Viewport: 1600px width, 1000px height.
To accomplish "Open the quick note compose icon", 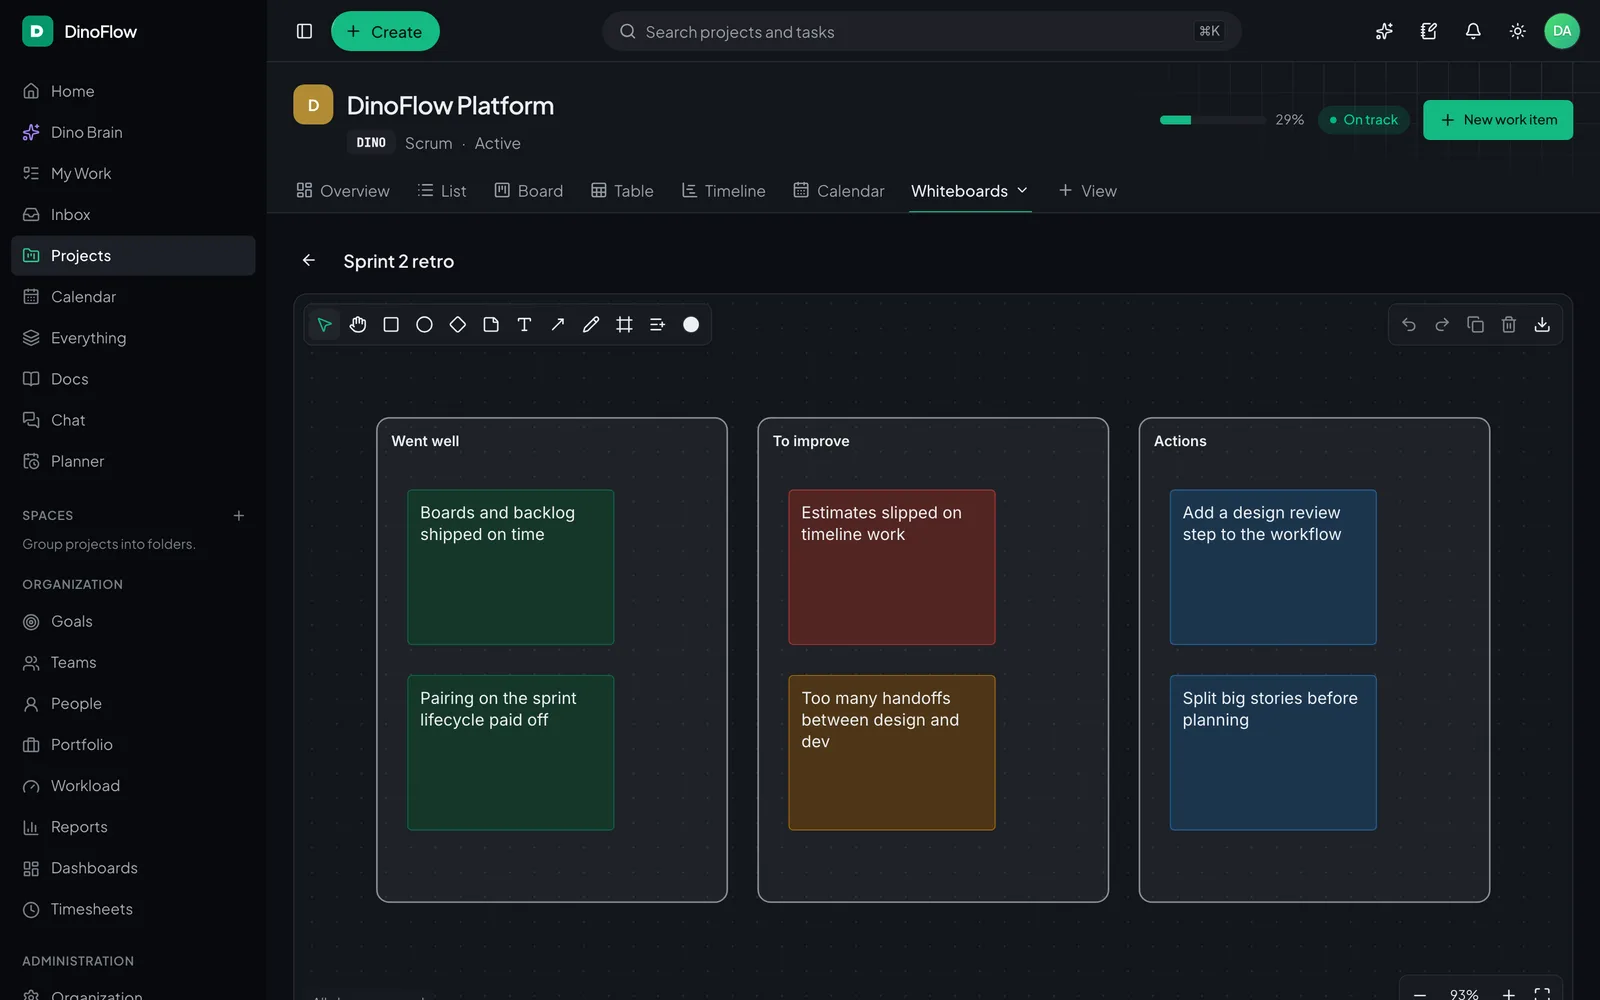I will (1429, 31).
